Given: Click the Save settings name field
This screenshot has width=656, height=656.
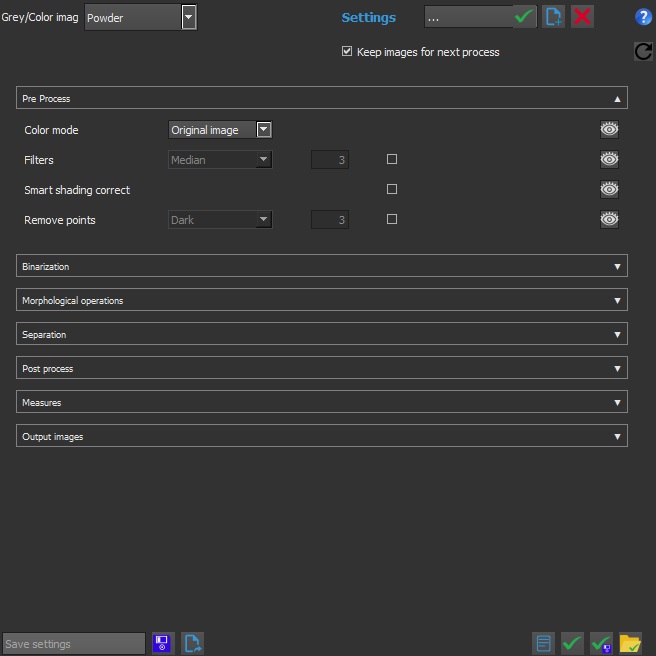Looking at the screenshot, I should tap(74, 643).
